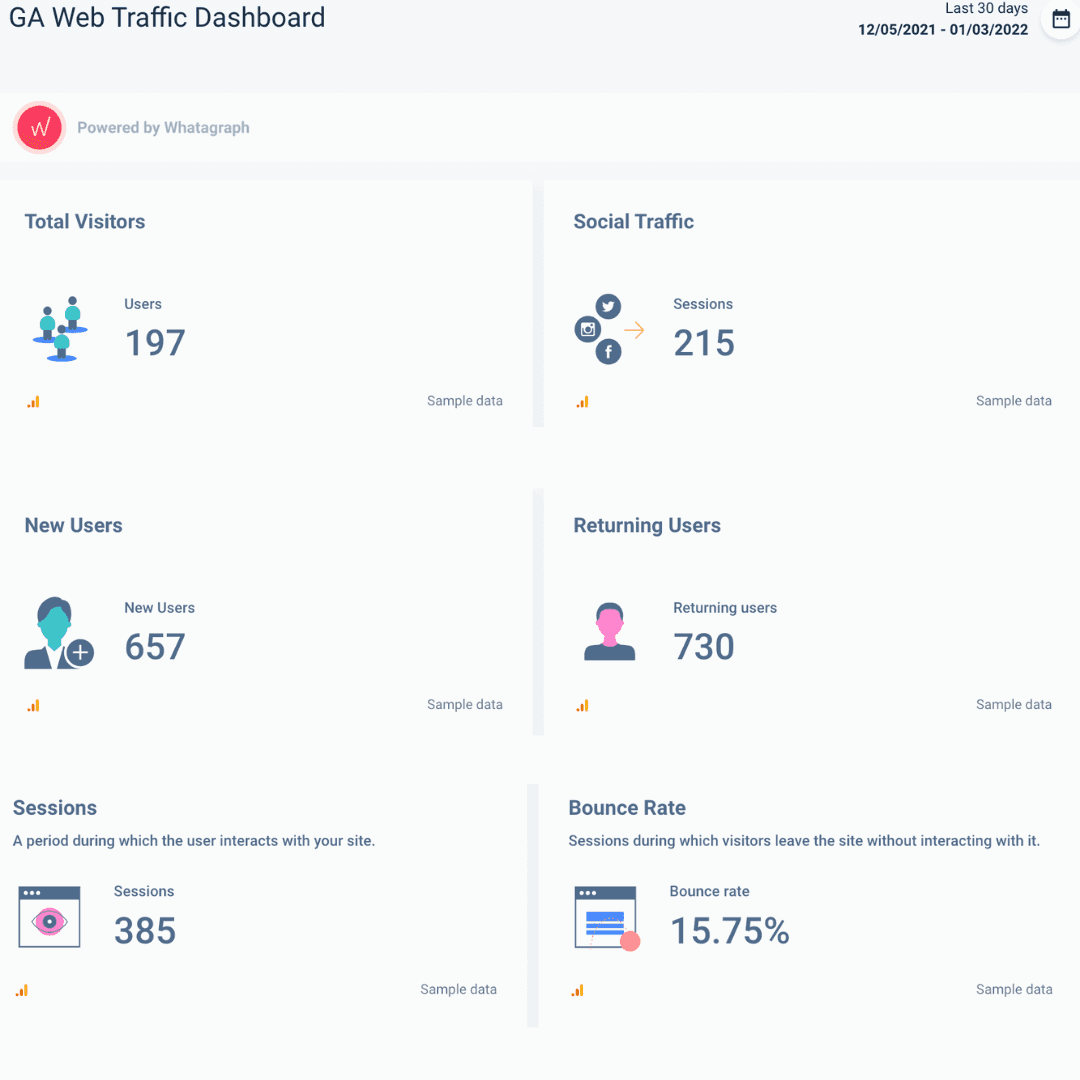The image size is (1080, 1080).
Task: Click the Social Traffic widget heading
Action: pos(633,221)
